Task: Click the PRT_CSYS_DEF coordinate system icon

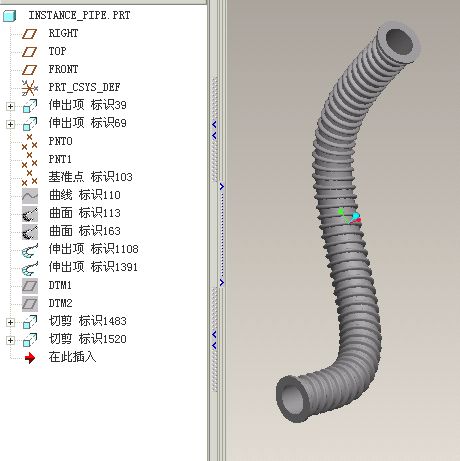Action: point(30,88)
